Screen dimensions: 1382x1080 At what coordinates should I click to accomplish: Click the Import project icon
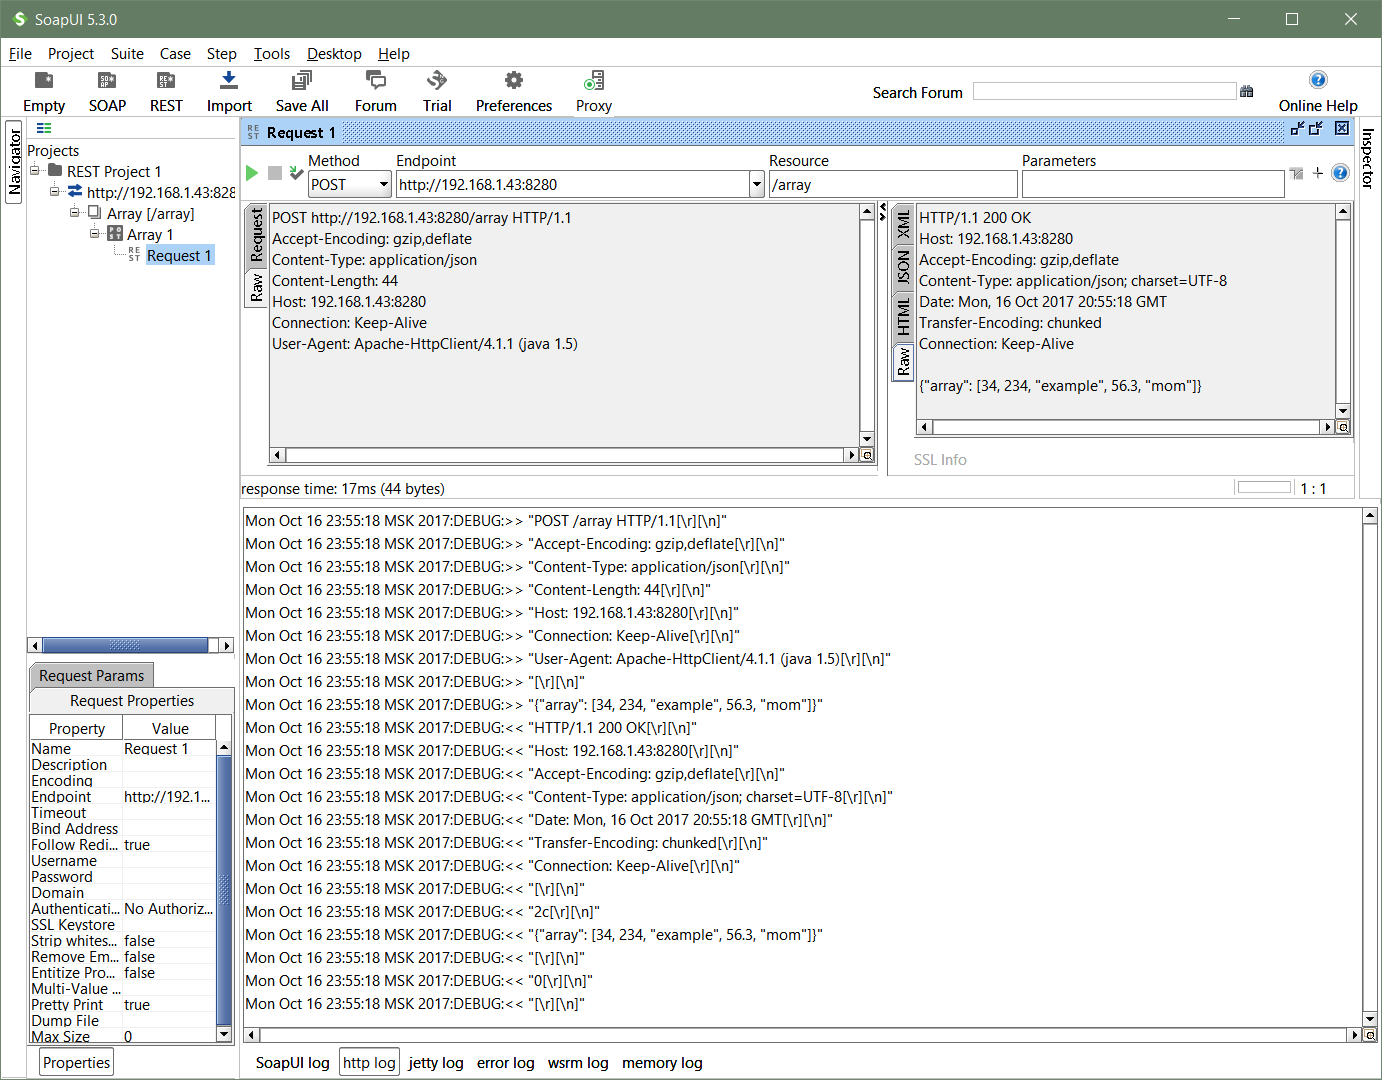pyautogui.click(x=229, y=81)
